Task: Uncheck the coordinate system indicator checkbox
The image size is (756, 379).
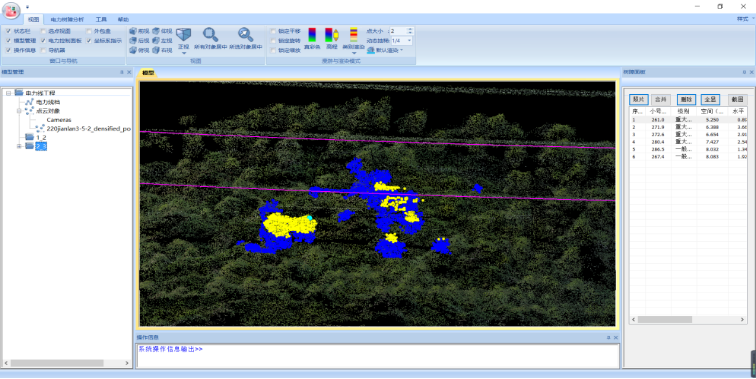Action: pyautogui.click(x=89, y=41)
